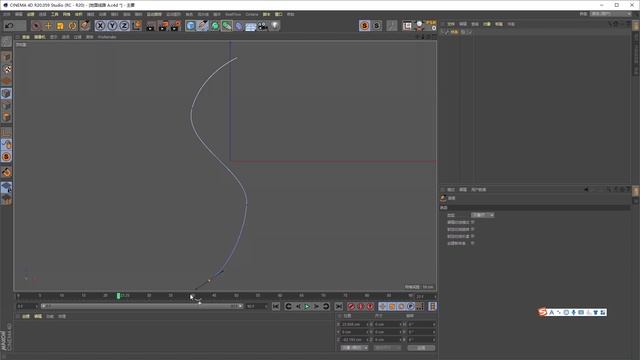Open Edit Render Settings icon
Screen dimensions: 640x360
pyautogui.click(x=176, y=26)
